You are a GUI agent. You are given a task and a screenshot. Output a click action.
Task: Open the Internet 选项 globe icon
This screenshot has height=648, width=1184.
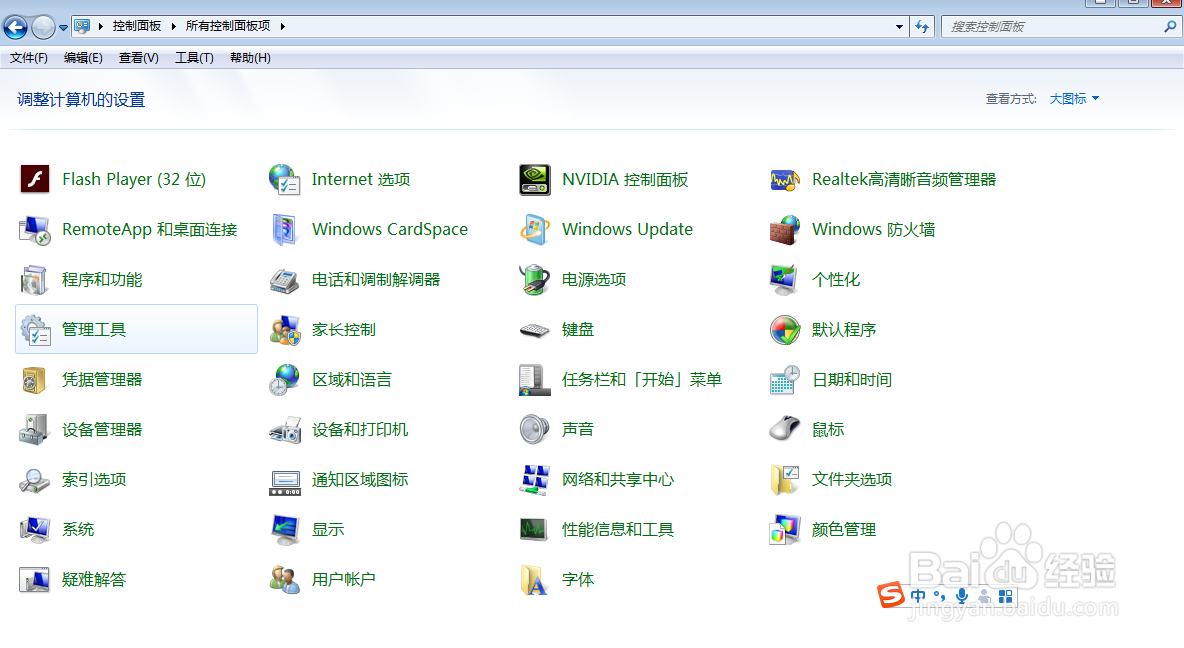pos(285,180)
